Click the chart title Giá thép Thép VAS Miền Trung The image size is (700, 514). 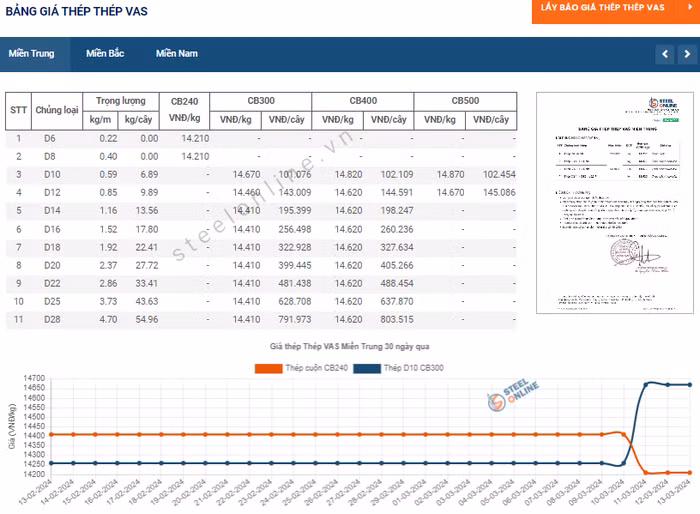pos(349,347)
